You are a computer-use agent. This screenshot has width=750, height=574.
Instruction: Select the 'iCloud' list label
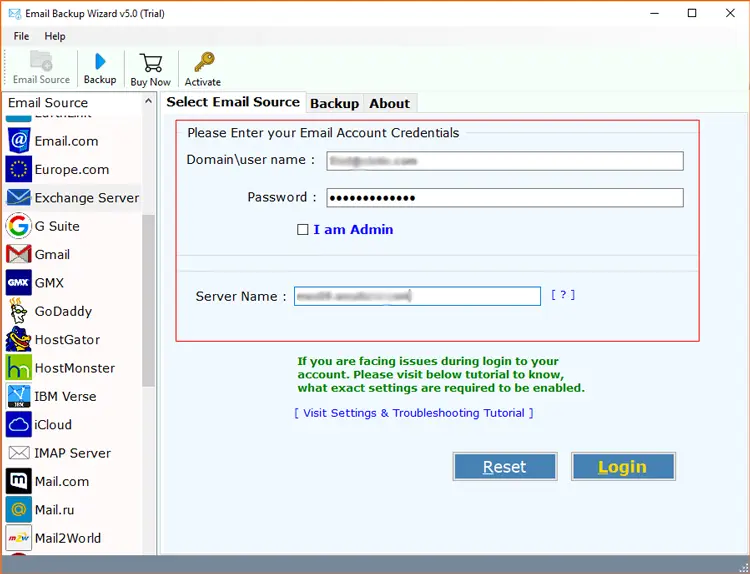pyautogui.click(x=53, y=425)
